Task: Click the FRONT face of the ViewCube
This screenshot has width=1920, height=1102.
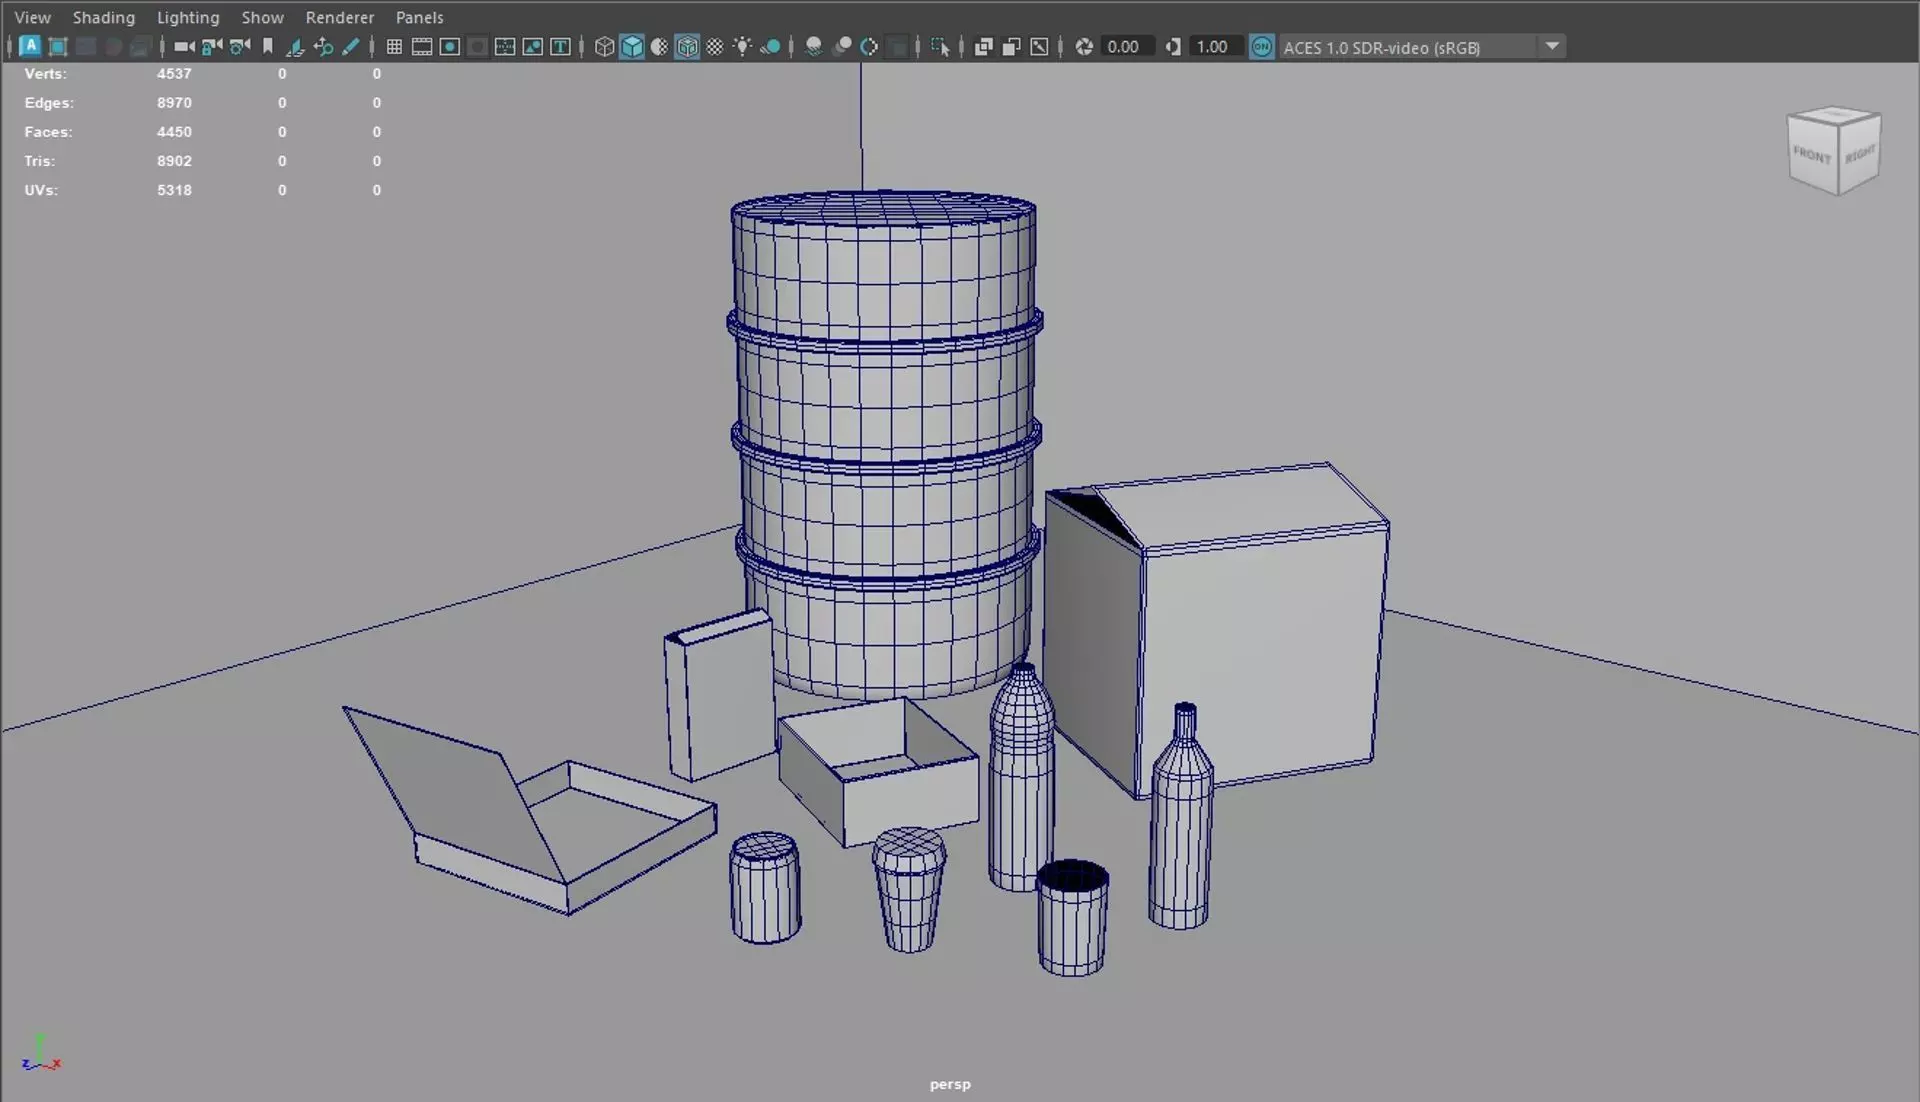Action: 1812,155
